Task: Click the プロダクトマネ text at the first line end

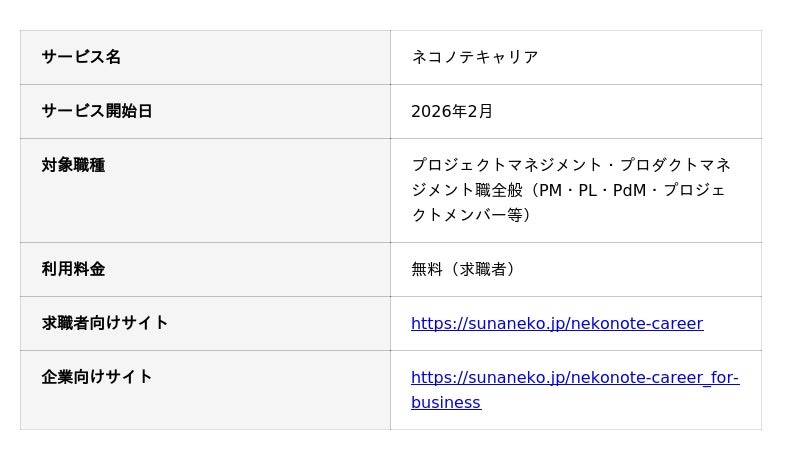Action: [x=675, y=165]
